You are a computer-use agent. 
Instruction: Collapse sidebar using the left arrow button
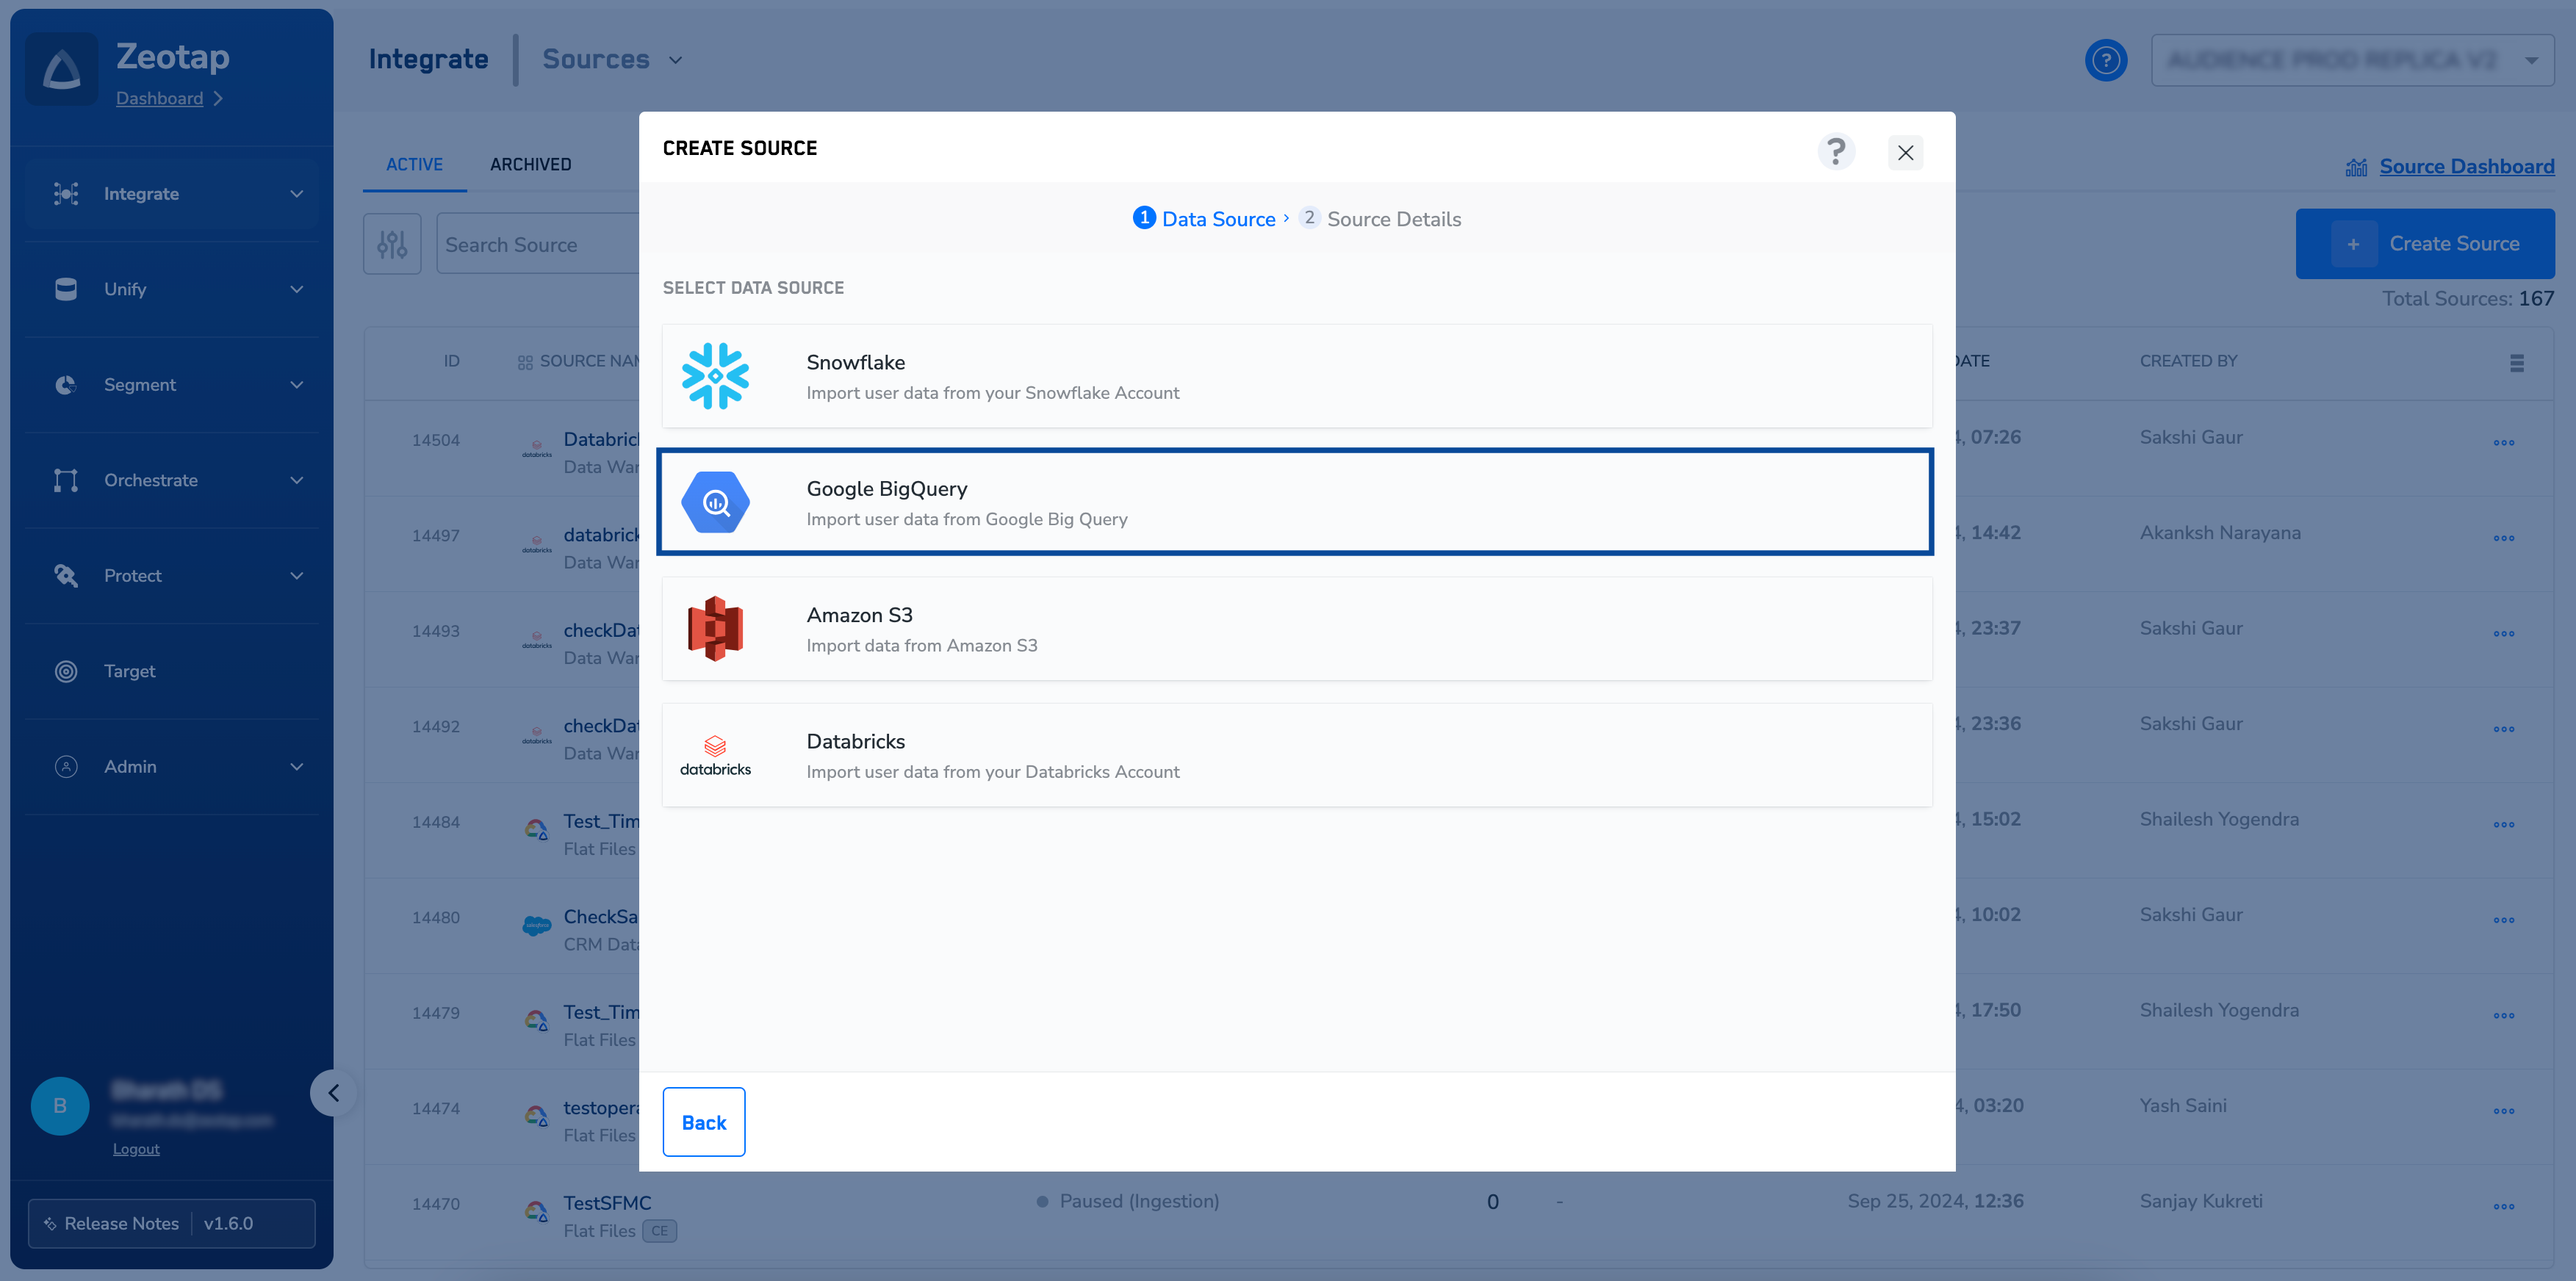(x=334, y=1093)
